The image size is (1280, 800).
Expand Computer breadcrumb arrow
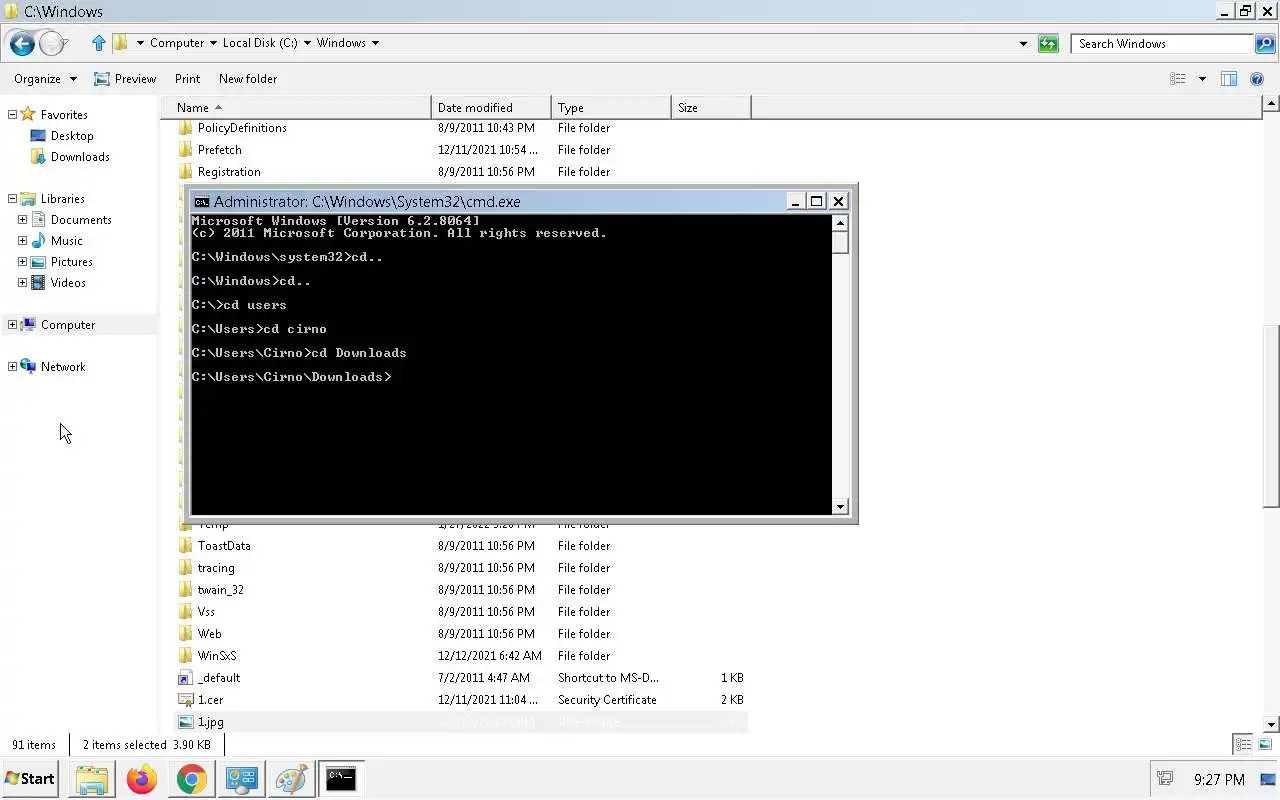click(x=214, y=43)
